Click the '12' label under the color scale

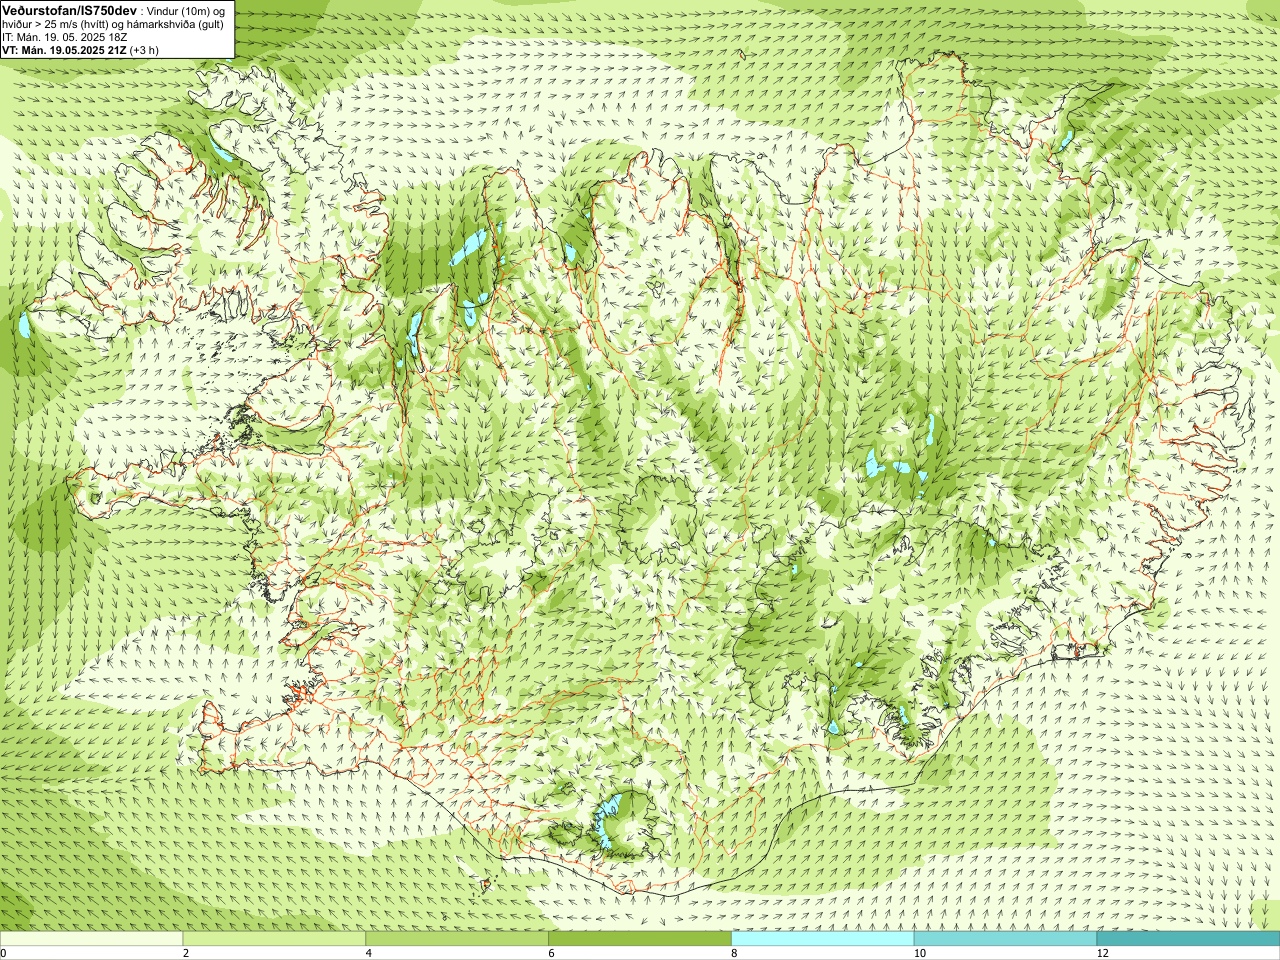[1102, 953]
